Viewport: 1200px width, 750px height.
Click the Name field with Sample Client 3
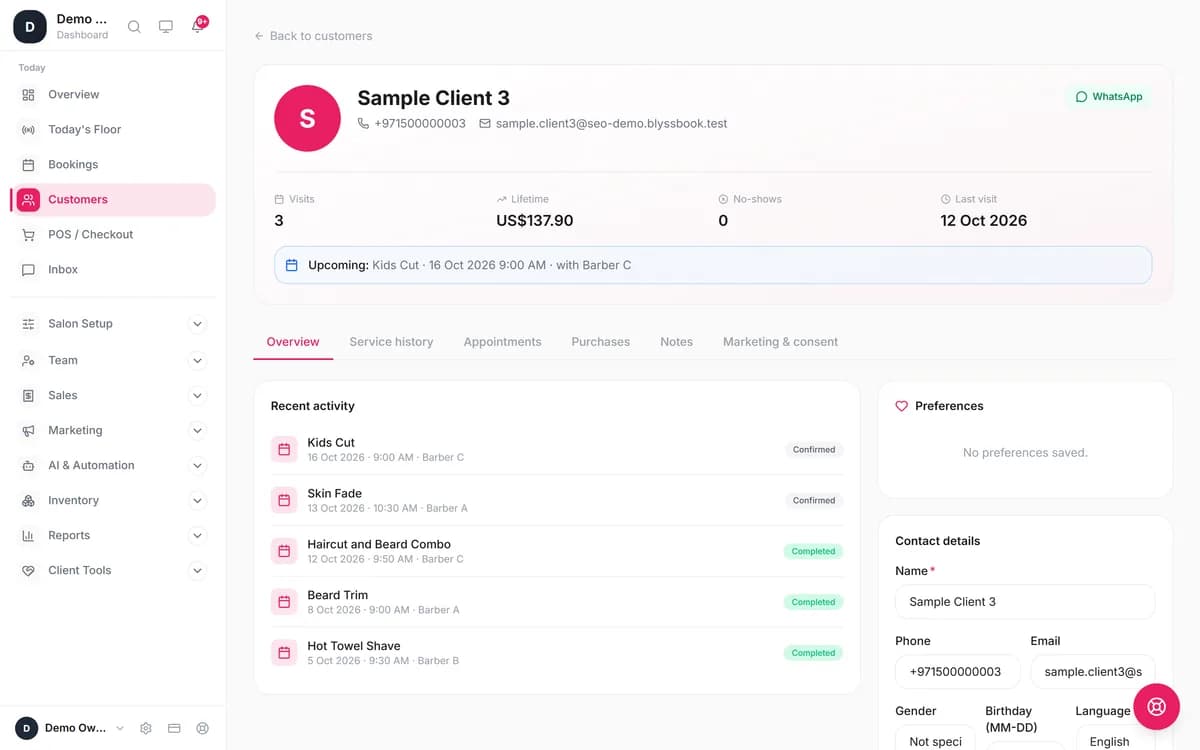[1025, 602]
